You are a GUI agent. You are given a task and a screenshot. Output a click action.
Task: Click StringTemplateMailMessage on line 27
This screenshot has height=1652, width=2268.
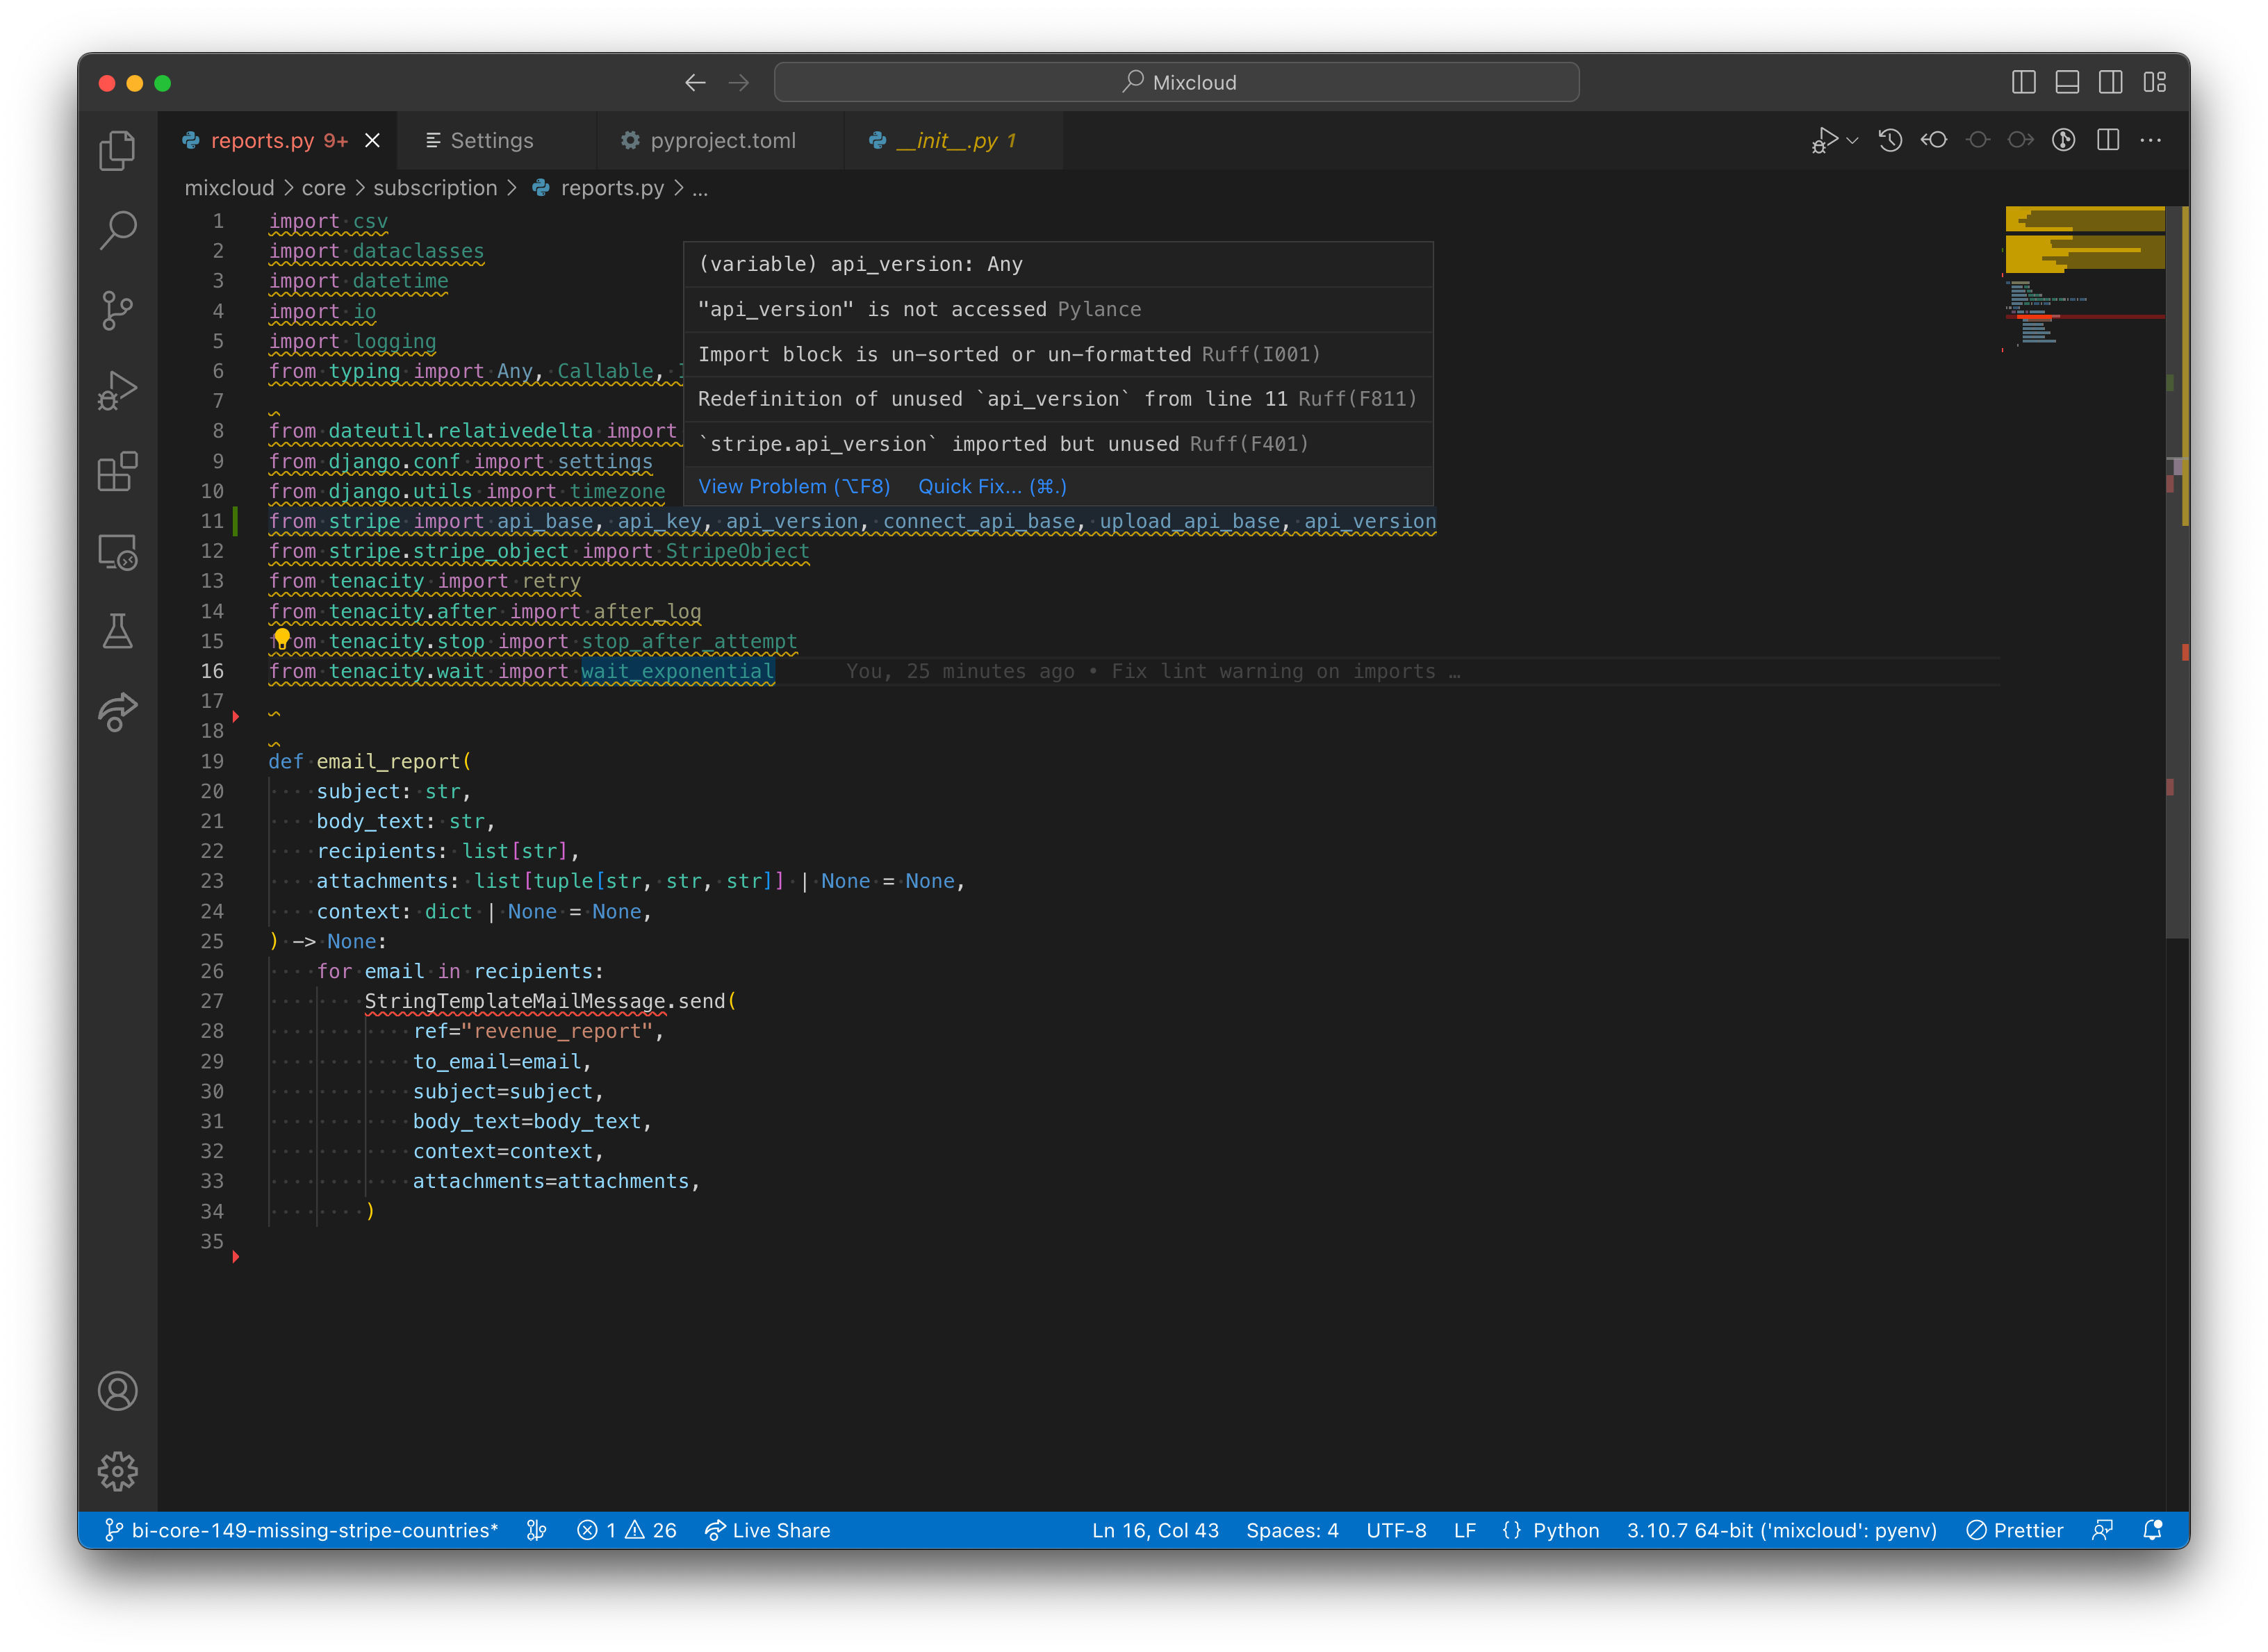tap(515, 1001)
